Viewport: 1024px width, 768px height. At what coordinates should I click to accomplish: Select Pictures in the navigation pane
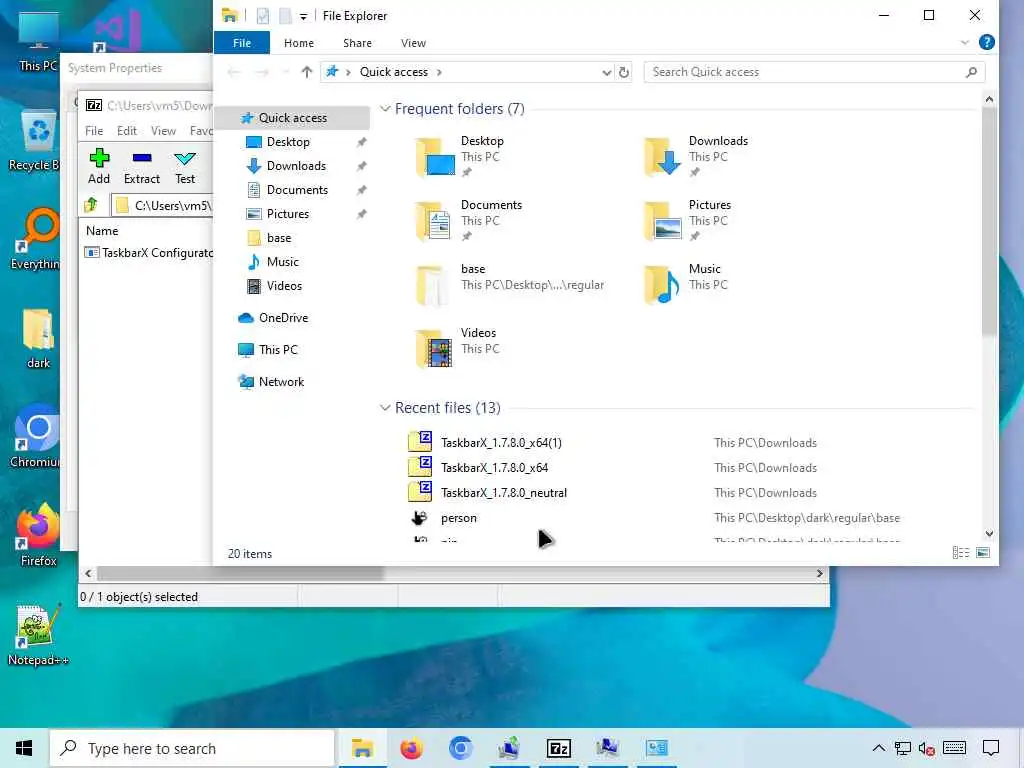click(287, 214)
